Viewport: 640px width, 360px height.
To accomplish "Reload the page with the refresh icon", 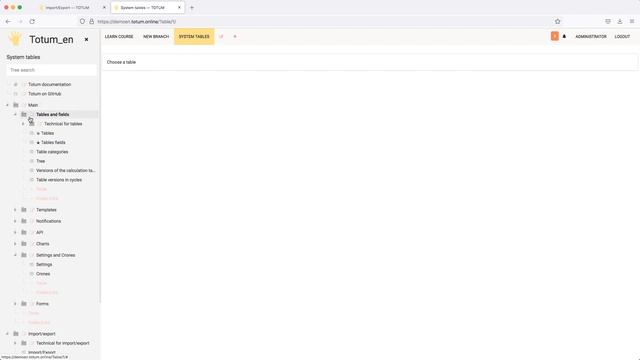I will coord(32,21).
